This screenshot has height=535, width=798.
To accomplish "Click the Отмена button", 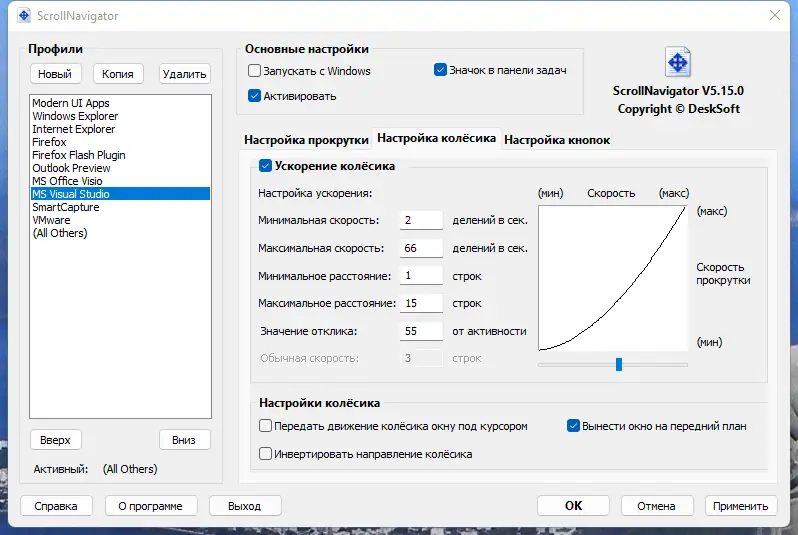I will click(x=657, y=506).
